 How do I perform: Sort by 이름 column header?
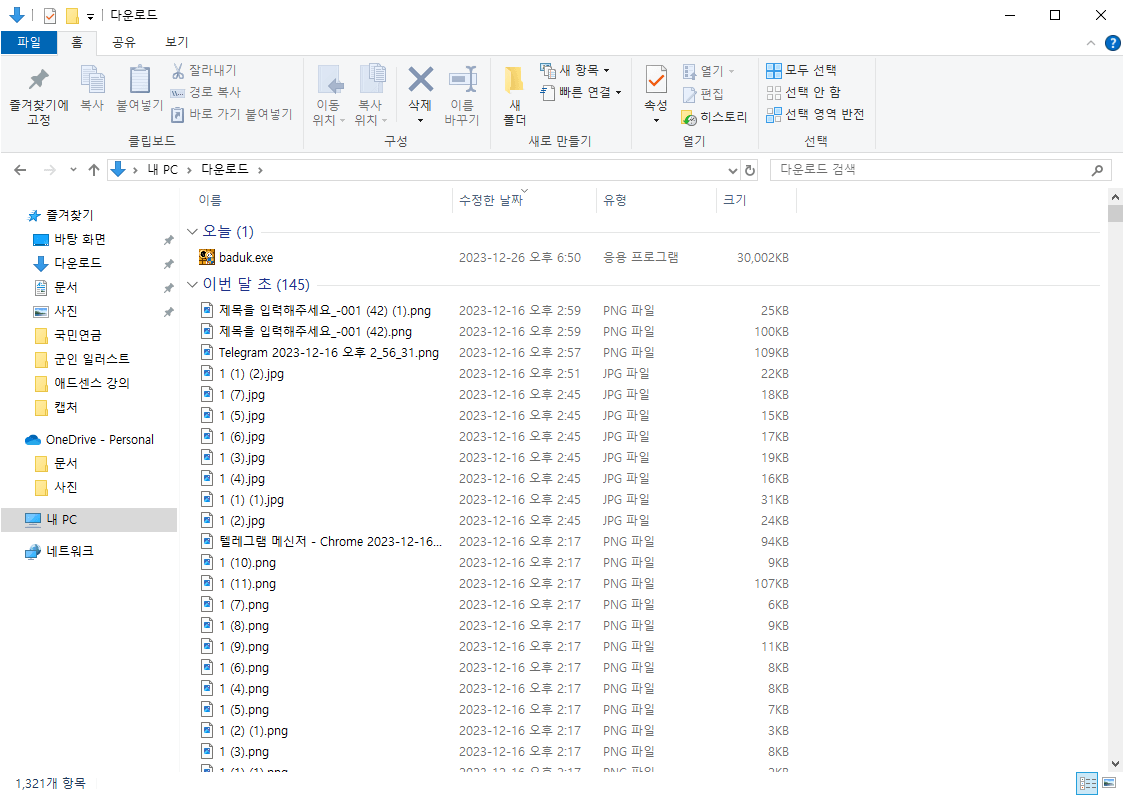[322, 201]
